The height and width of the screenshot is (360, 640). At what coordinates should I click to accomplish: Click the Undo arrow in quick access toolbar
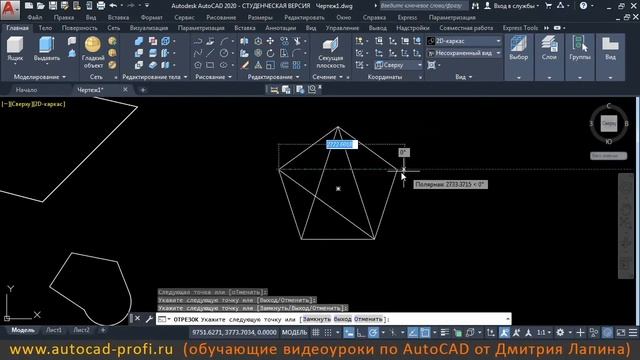click(113, 6)
